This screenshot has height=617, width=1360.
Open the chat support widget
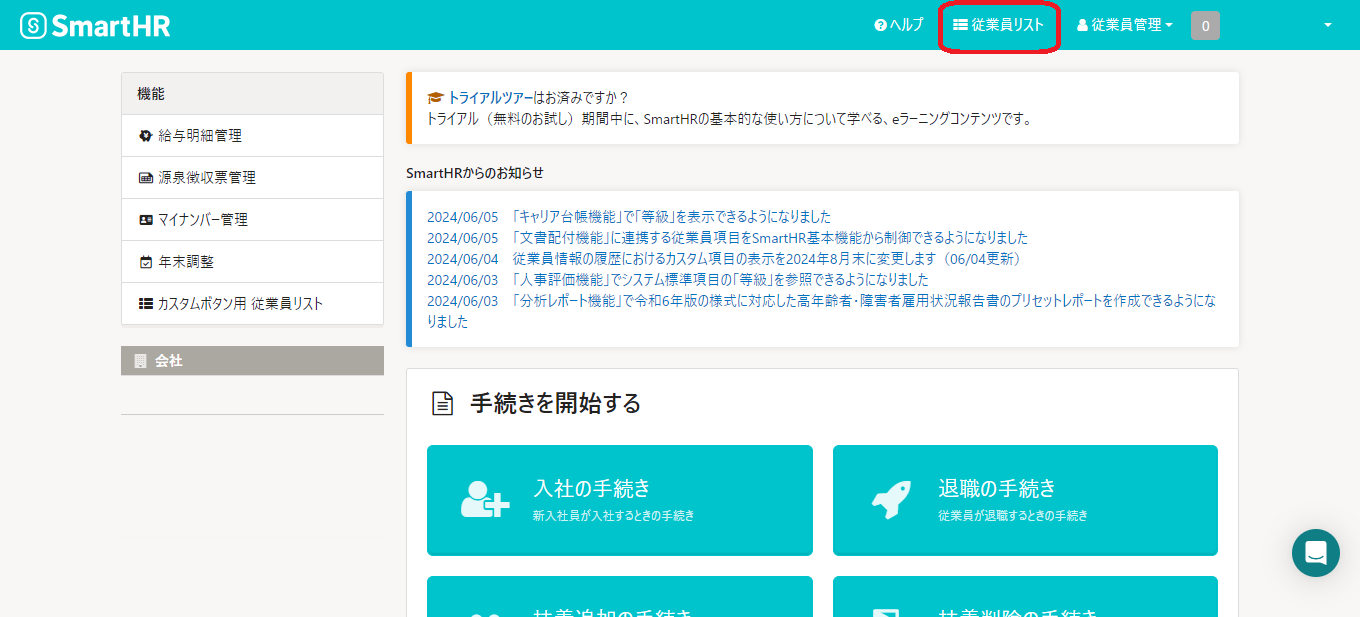(x=1316, y=553)
